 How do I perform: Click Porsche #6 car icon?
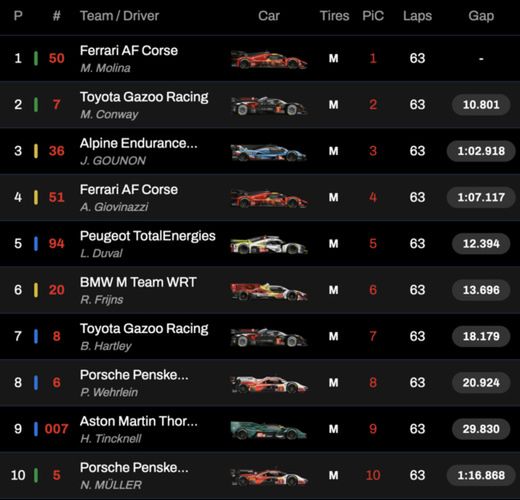(269, 384)
